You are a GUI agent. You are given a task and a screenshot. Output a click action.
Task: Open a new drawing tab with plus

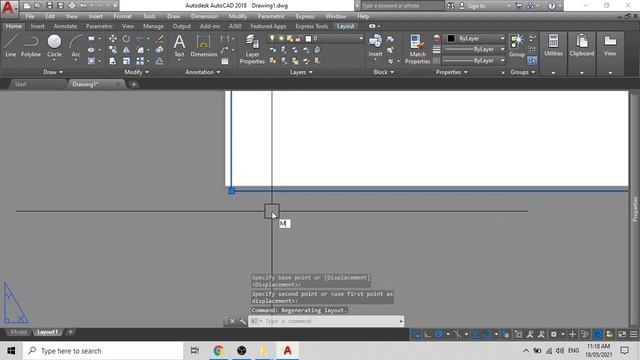click(133, 84)
